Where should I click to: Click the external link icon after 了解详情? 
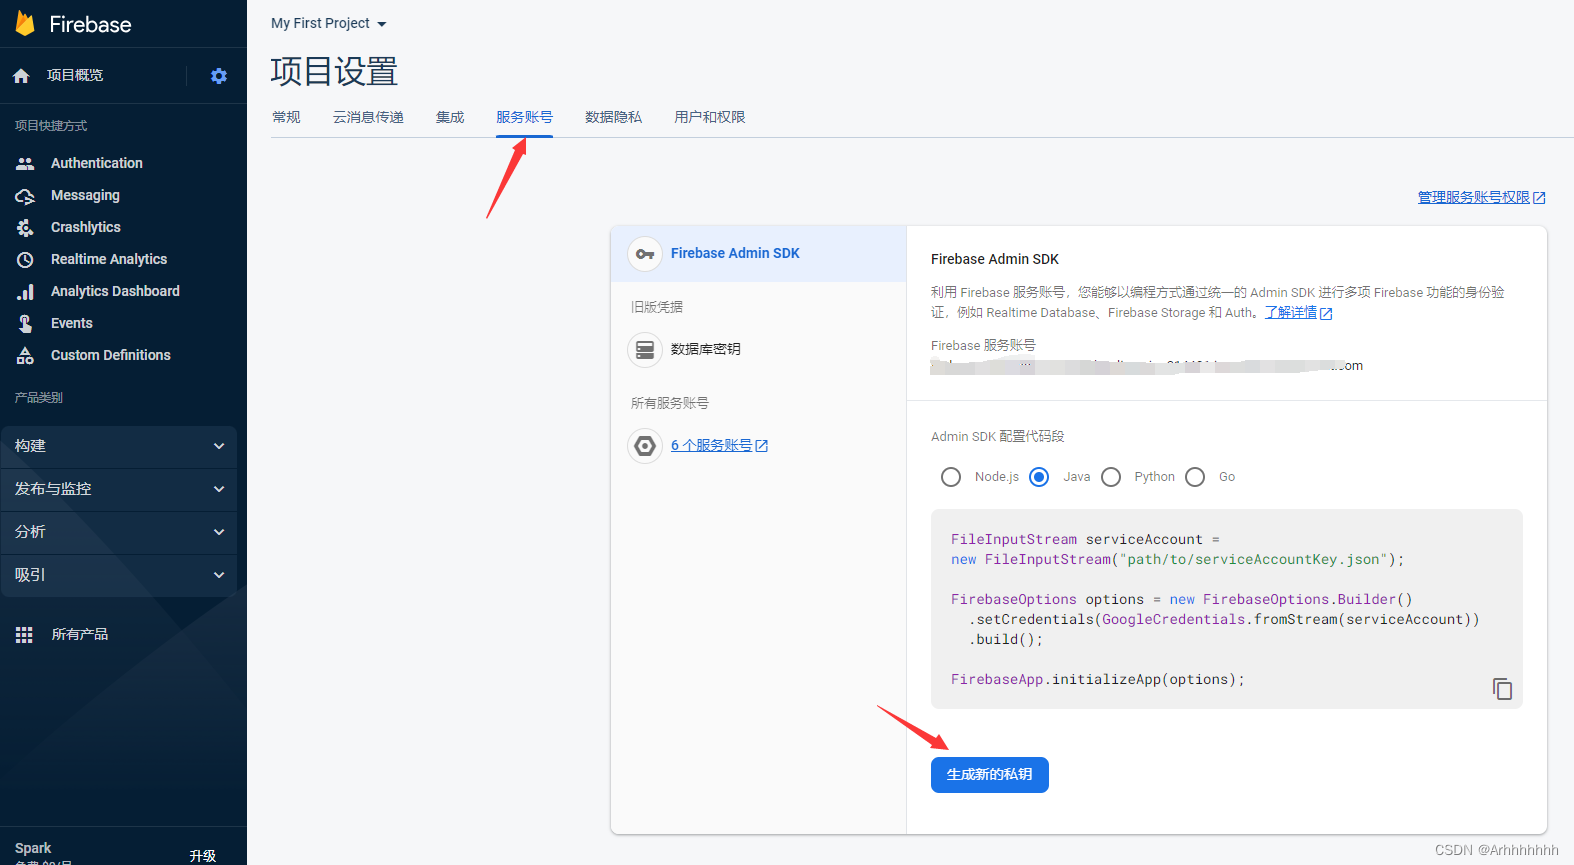[x=1326, y=314]
